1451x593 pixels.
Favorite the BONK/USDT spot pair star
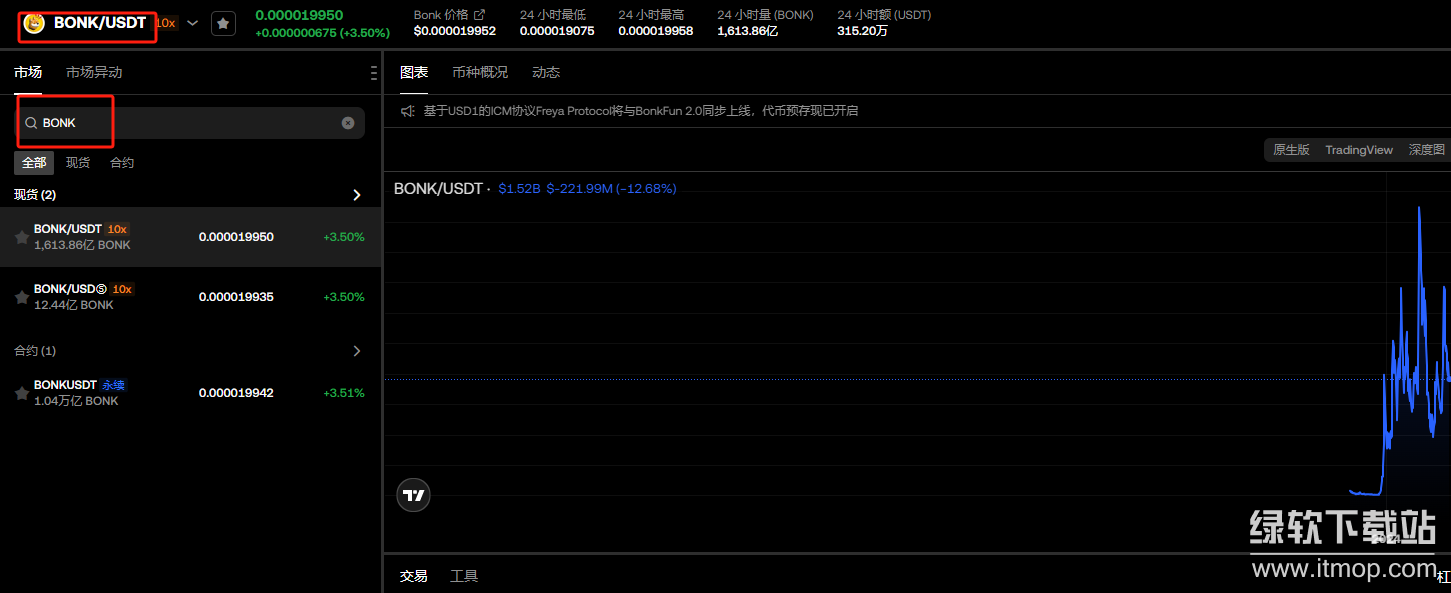point(21,237)
